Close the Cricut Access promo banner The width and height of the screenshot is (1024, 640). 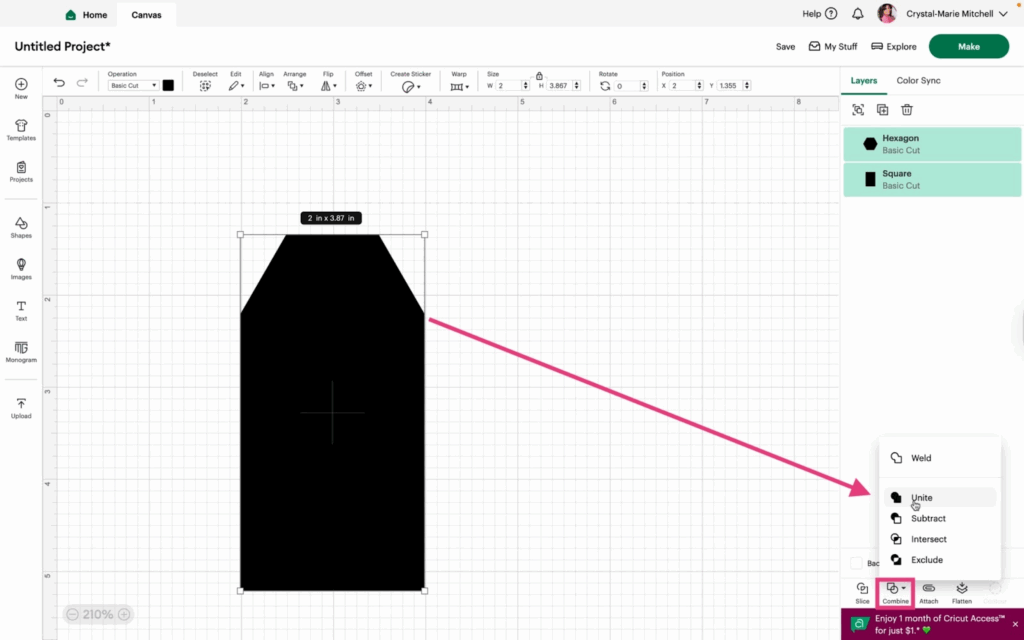tap(1015, 624)
